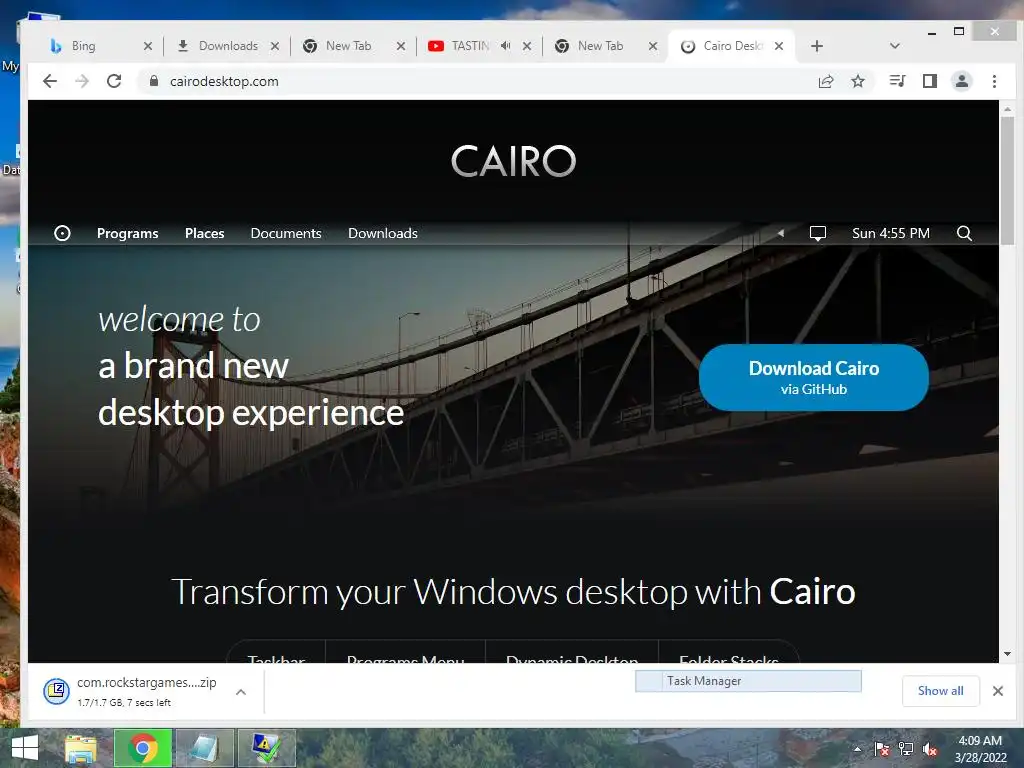Open the com.rockstargames zip download item
Viewport: 1024px width, 768px height.
click(131, 691)
